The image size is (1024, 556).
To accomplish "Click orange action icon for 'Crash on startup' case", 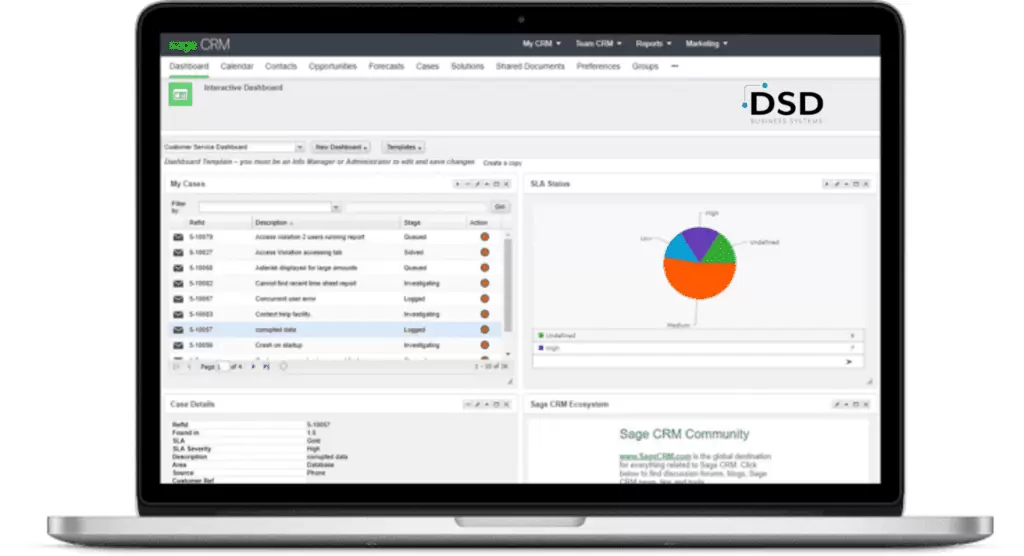I will pyautogui.click(x=485, y=344).
